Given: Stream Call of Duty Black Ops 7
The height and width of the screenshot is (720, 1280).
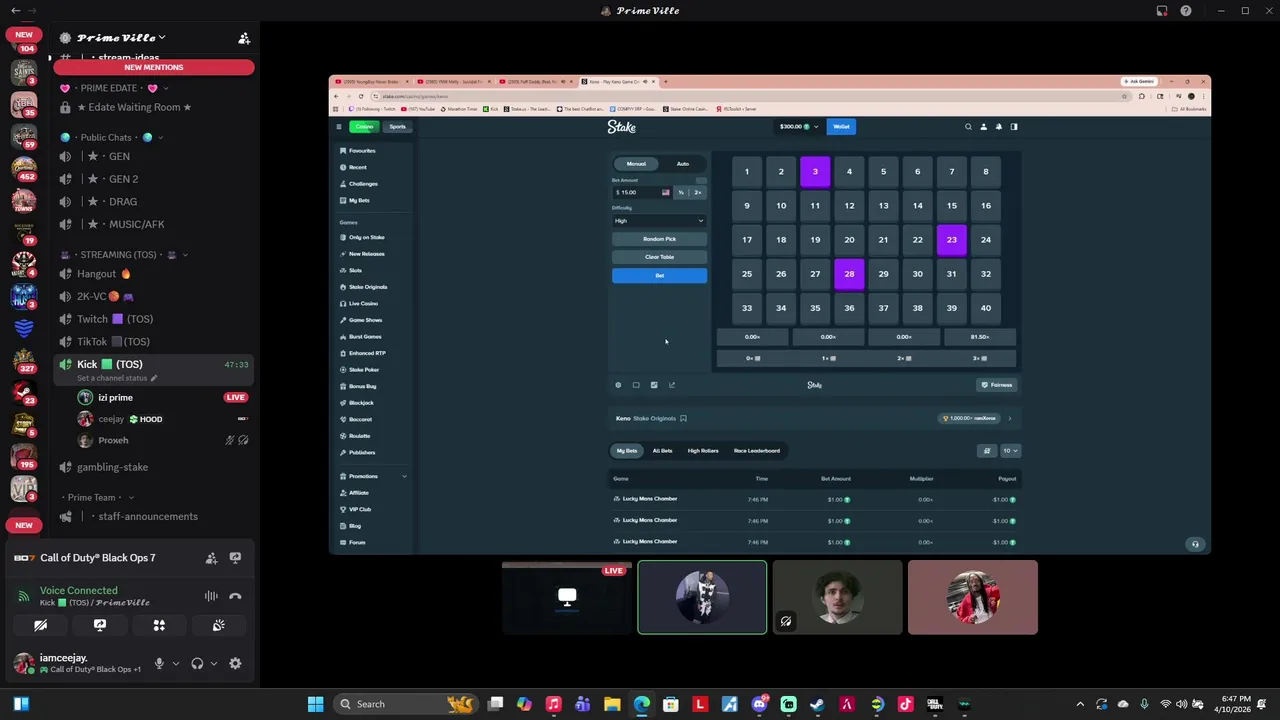Looking at the screenshot, I should coord(235,558).
